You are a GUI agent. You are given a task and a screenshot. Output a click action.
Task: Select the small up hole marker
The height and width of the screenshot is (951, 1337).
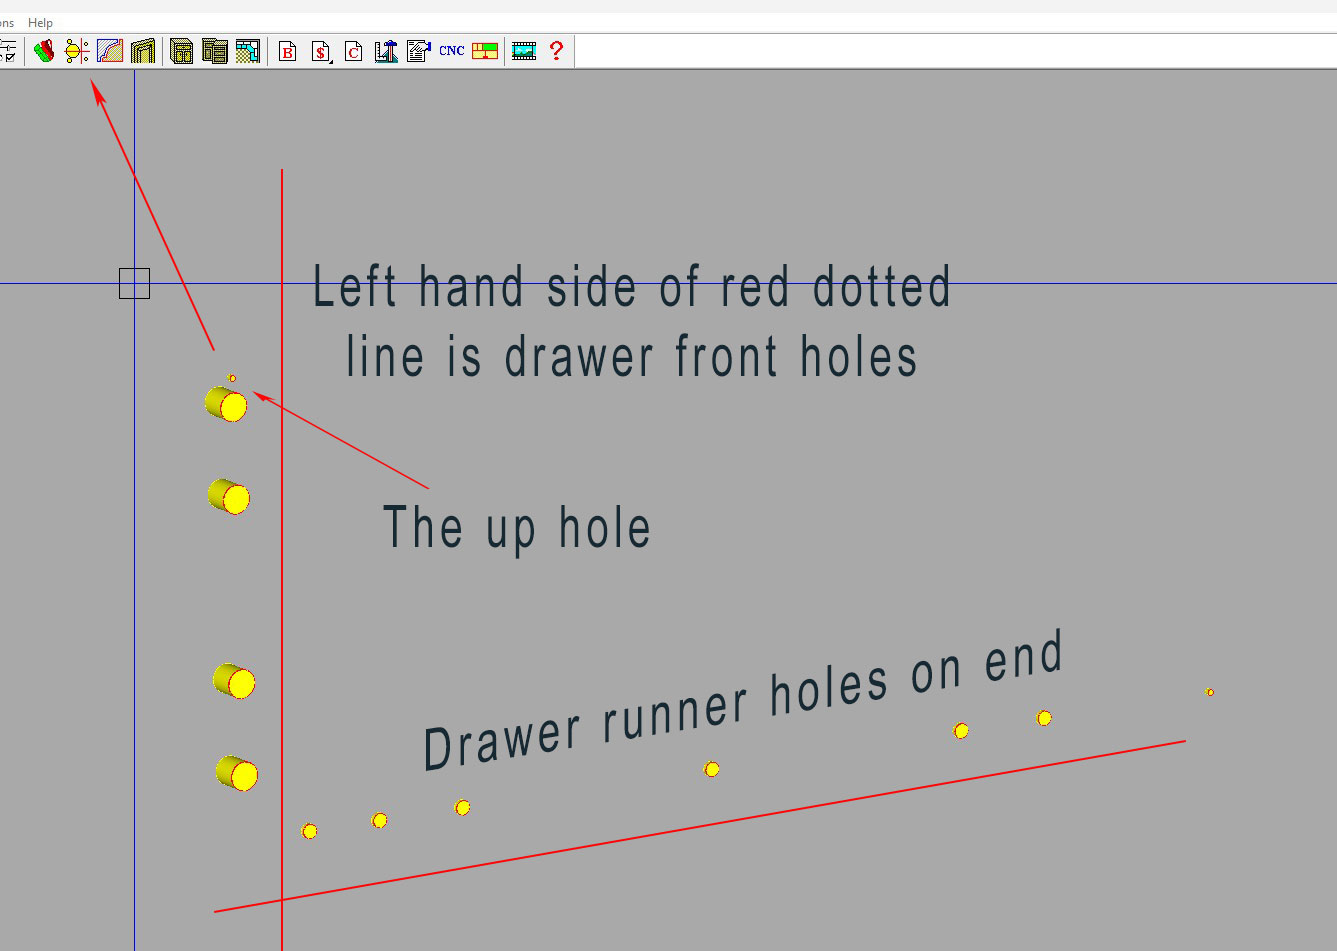tap(232, 378)
